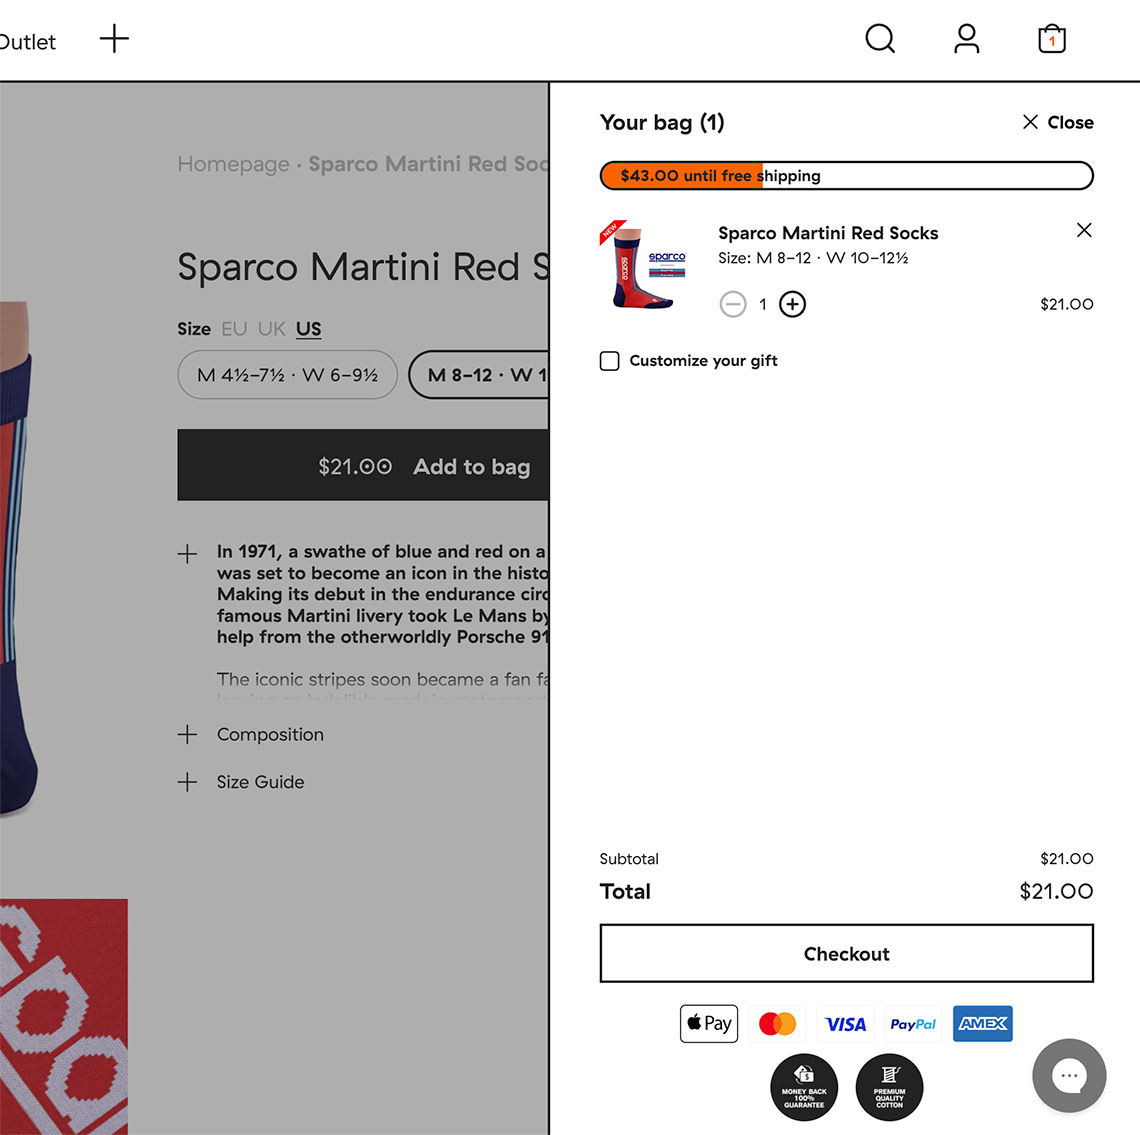Open the chat support bubble
The width and height of the screenshot is (1140, 1135).
[x=1069, y=1076]
